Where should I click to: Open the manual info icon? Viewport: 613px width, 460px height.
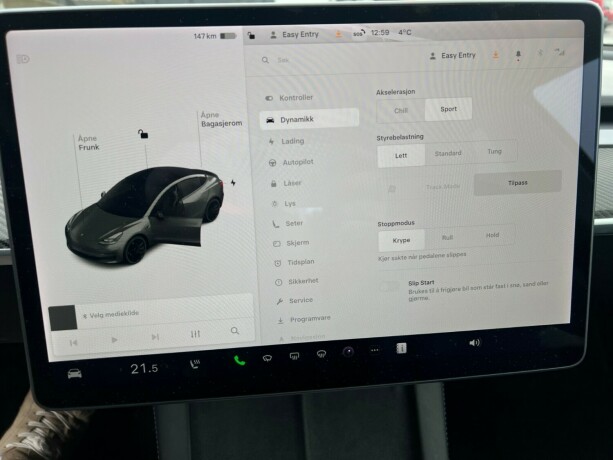coord(401,348)
